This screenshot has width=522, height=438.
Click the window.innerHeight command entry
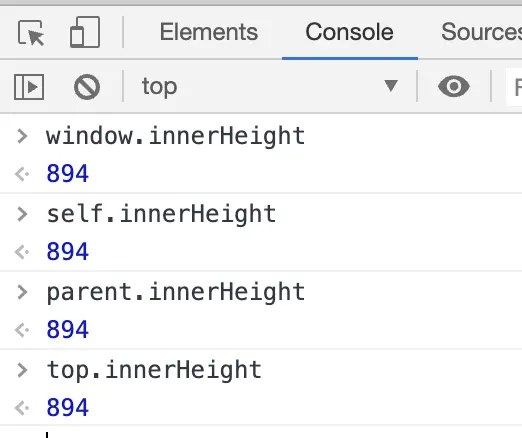176,136
